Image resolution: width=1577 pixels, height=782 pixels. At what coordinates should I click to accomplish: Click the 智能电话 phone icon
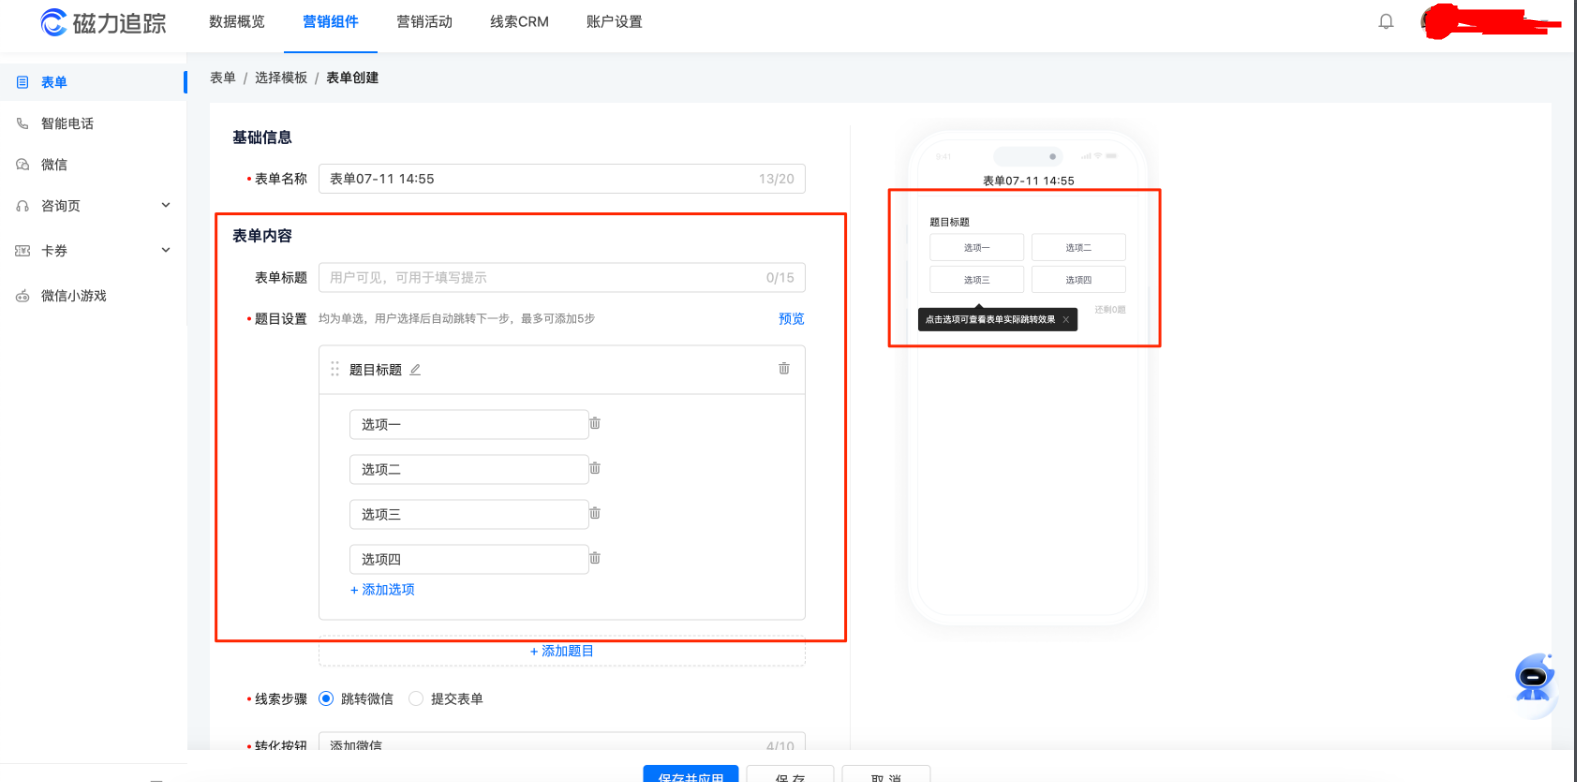pos(22,123)
